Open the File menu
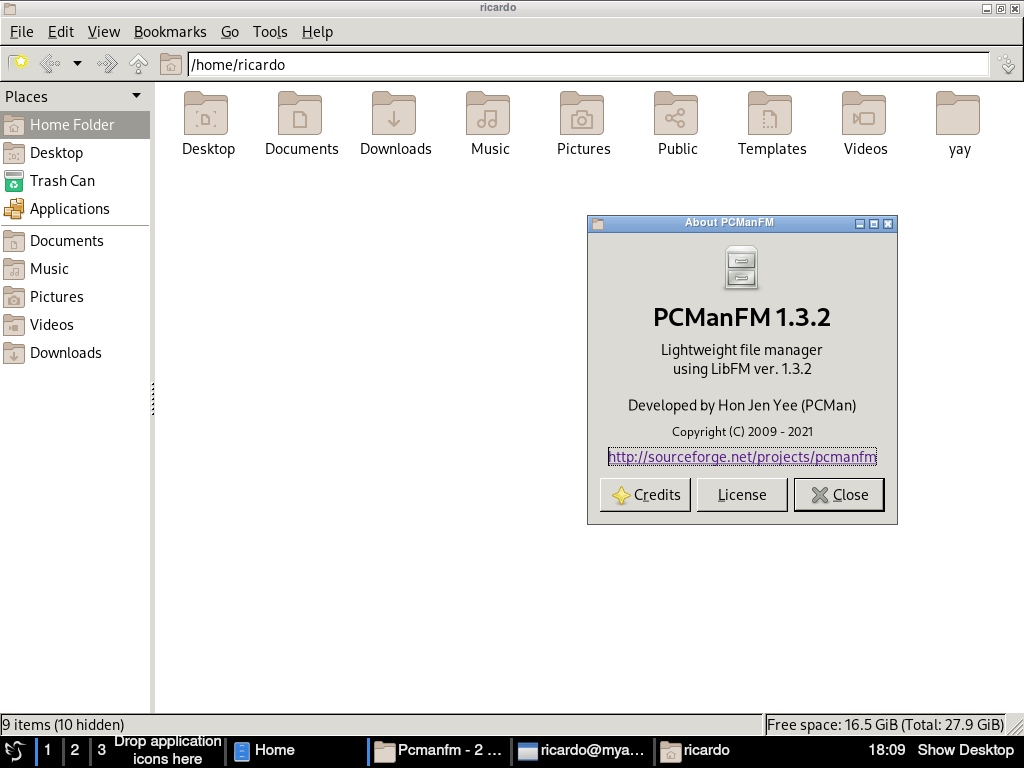This screenshot has height=768, width=1024. pyautogui.click(x=22, y=32)
